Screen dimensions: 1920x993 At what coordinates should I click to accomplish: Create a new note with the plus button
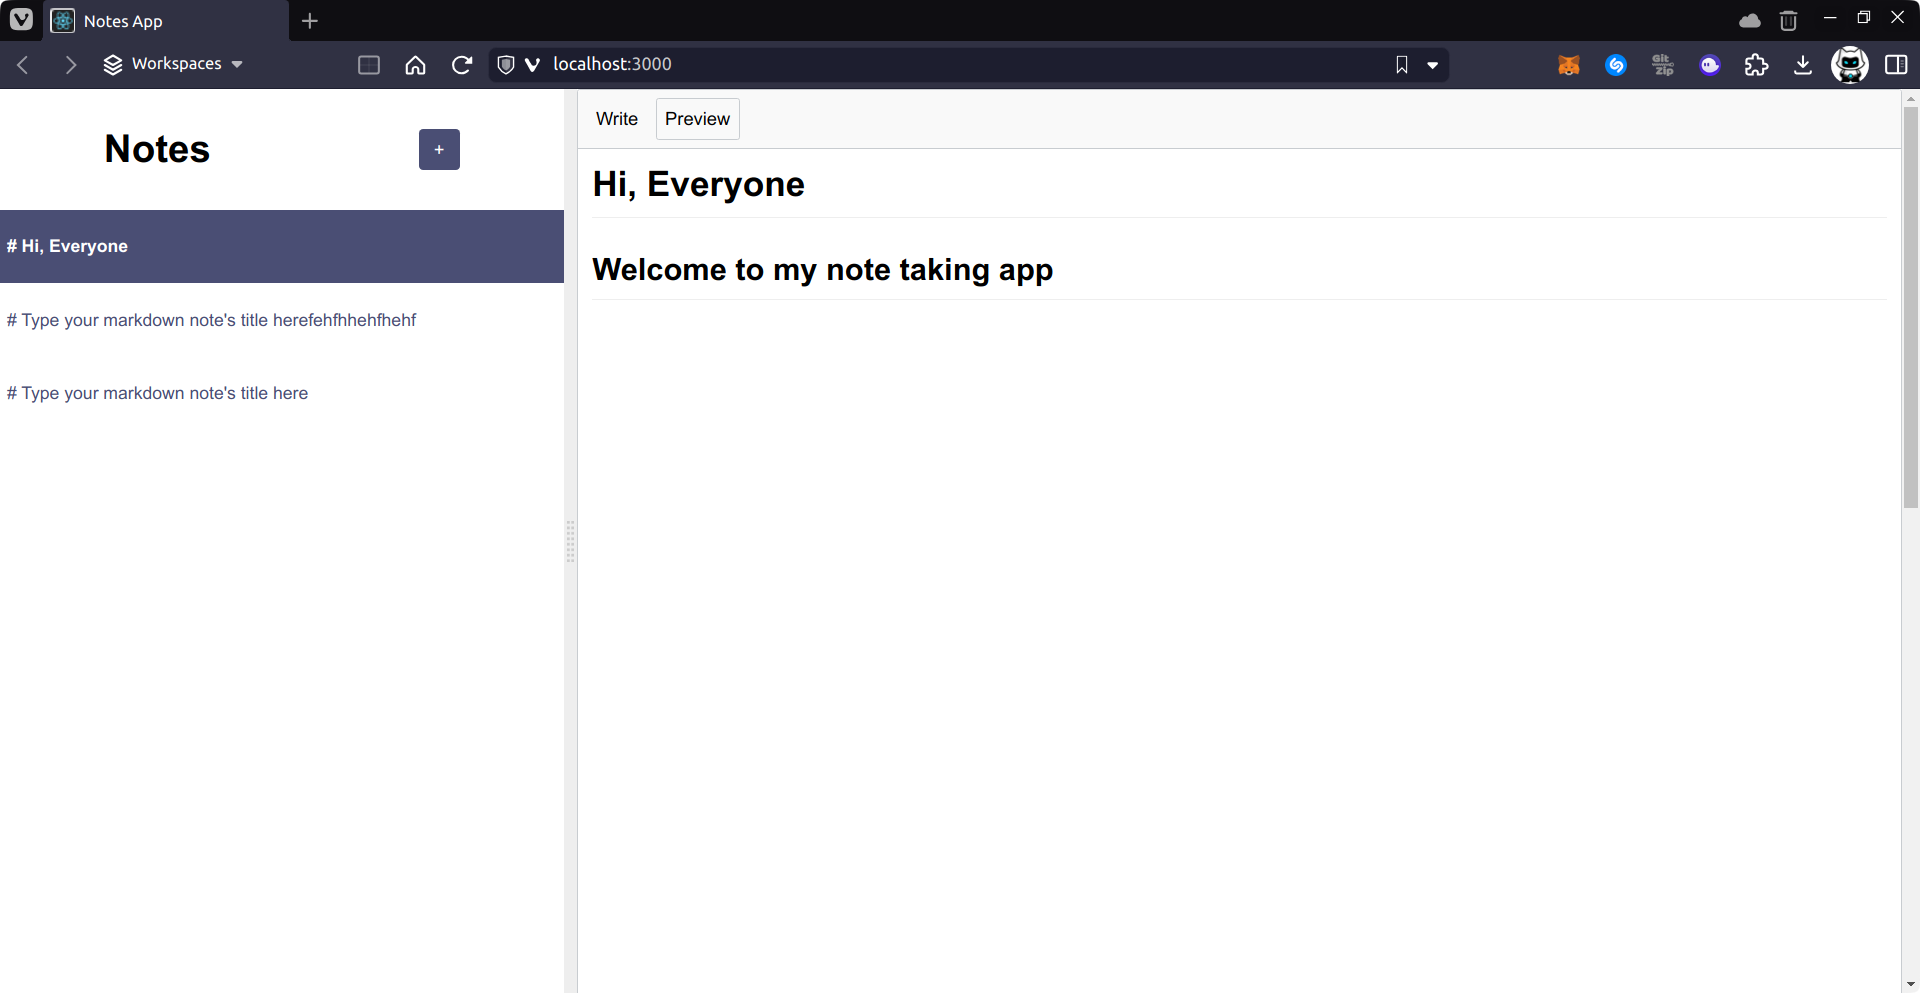[x=439, y=149]
